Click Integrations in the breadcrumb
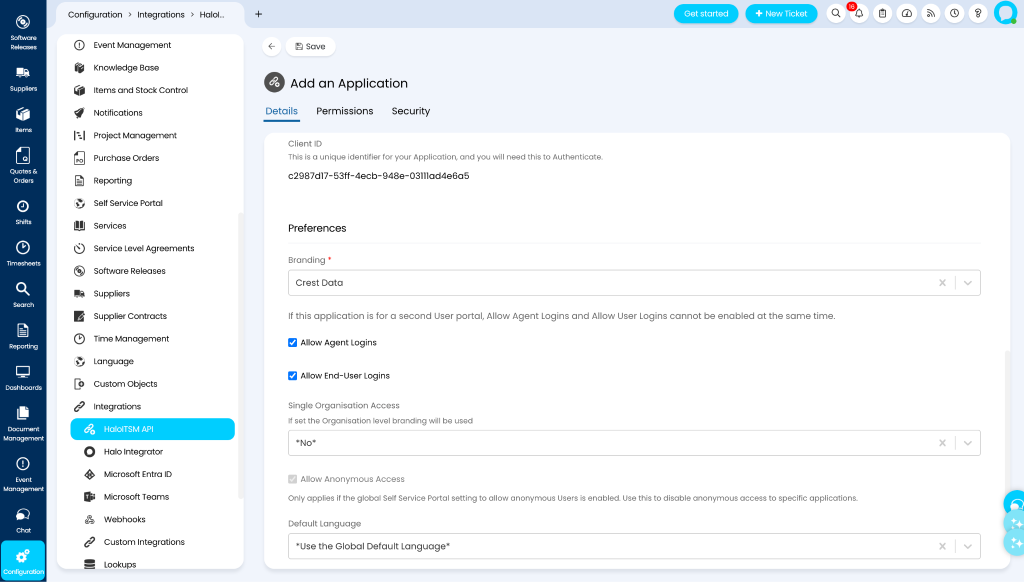Image resolution: width=1024 pixels, height=582 pixels. click(161, 14)
